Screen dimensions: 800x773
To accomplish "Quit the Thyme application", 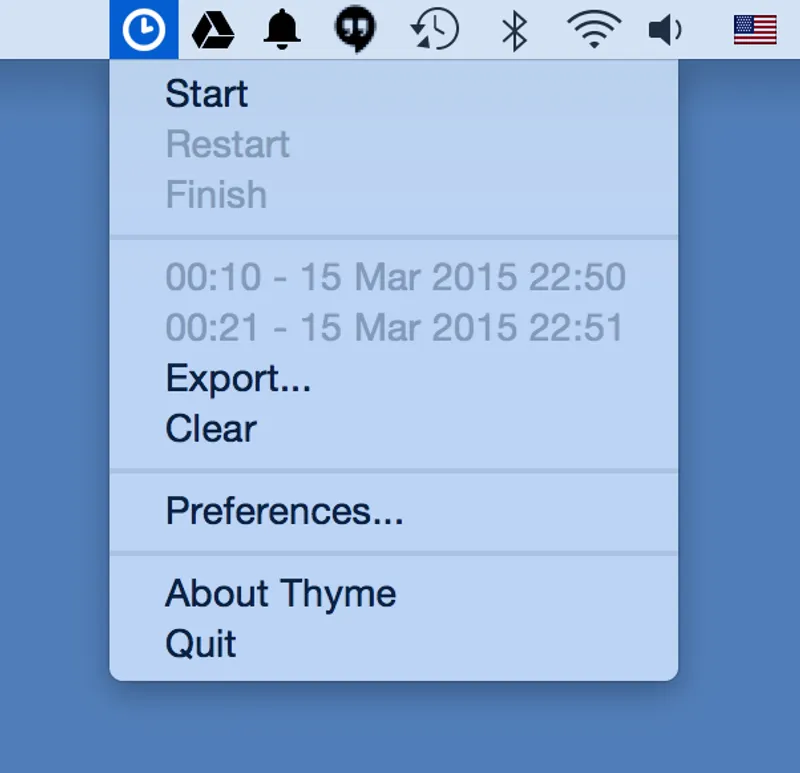I will (199, 643).
